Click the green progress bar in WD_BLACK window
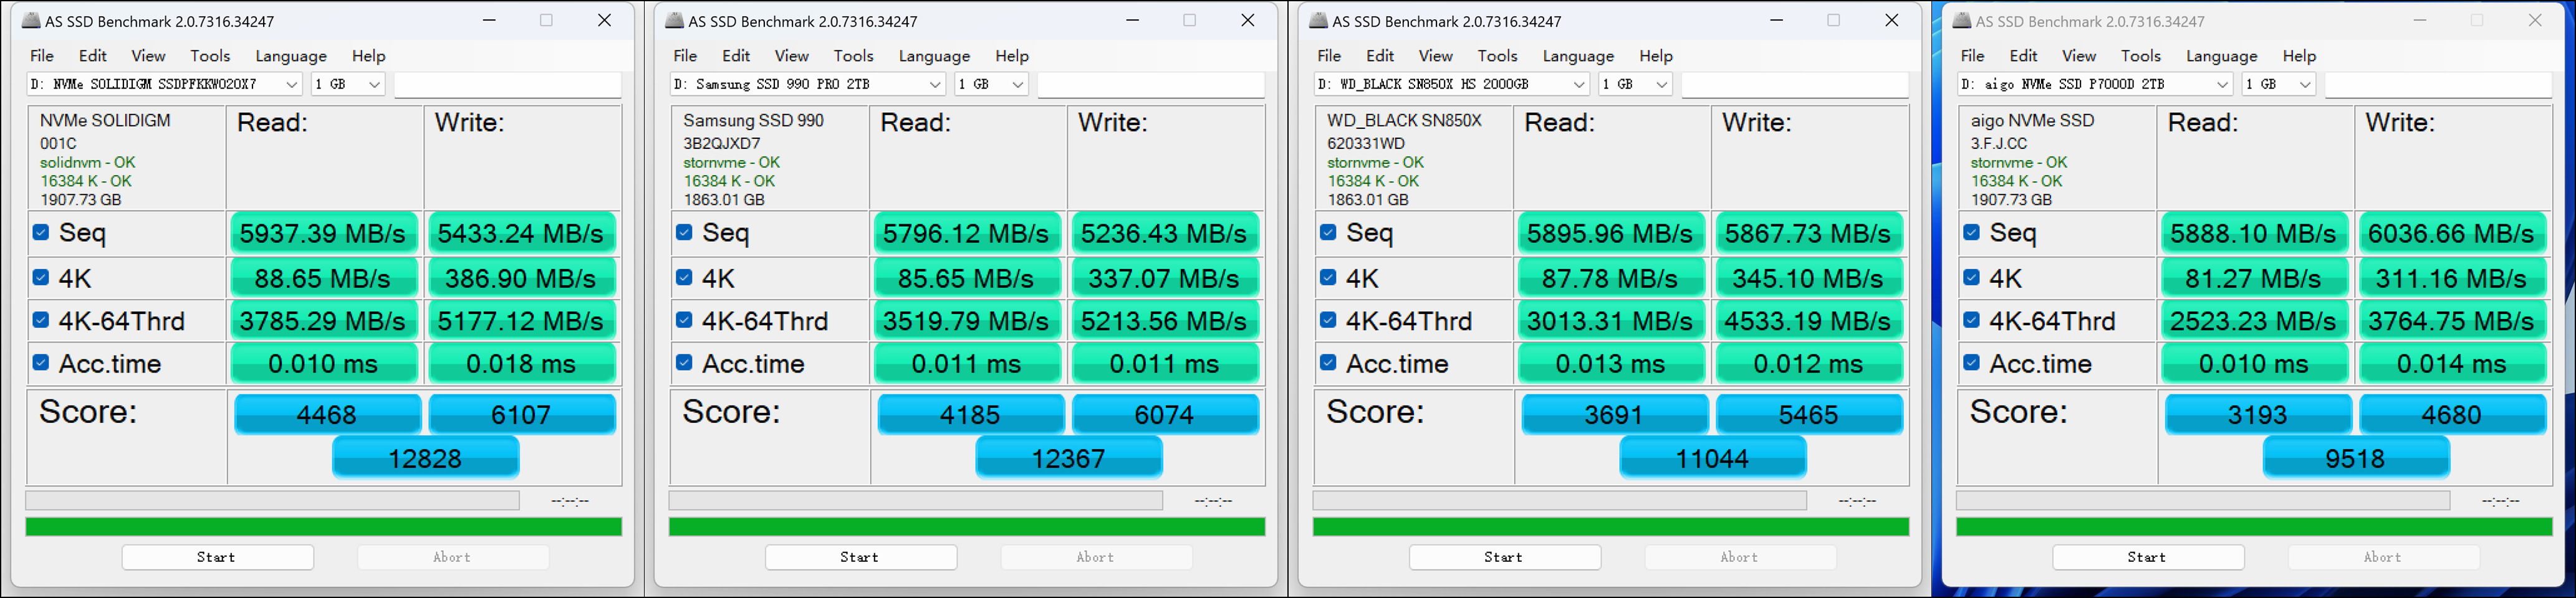Viewport: 2576px width, 598px height. click(1611, 526)
